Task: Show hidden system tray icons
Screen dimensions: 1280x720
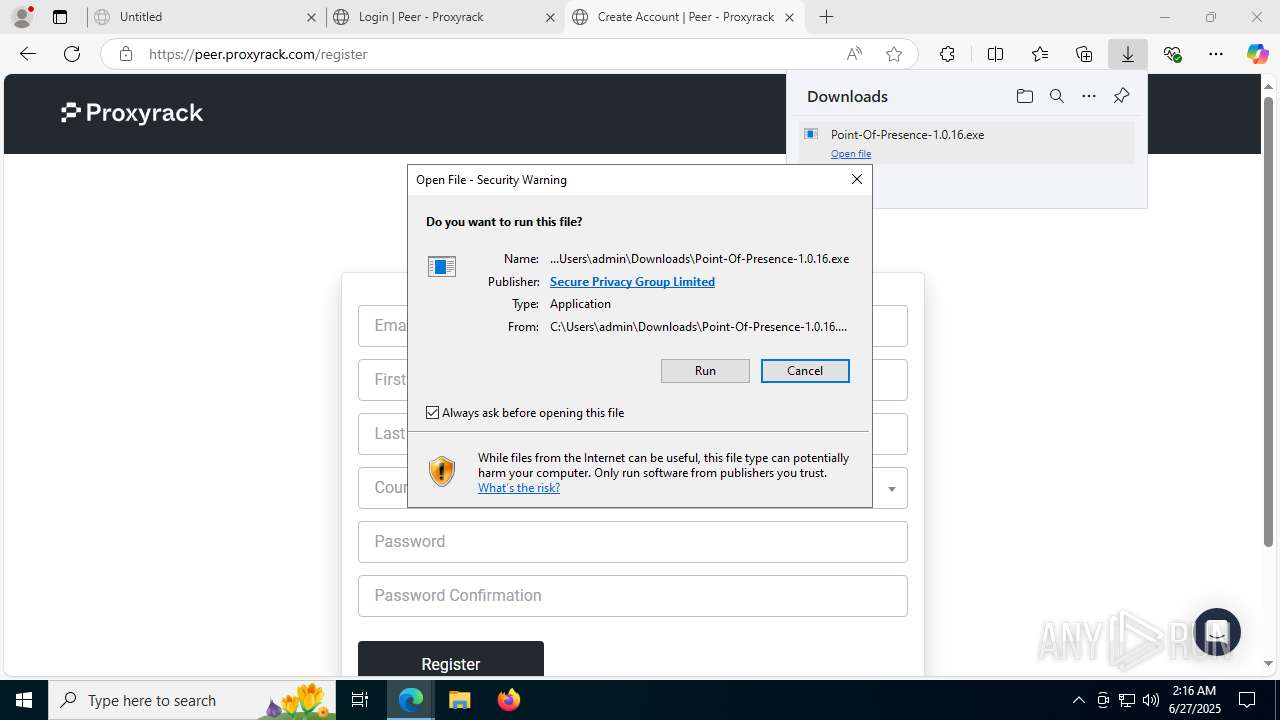Action: 1078,700
